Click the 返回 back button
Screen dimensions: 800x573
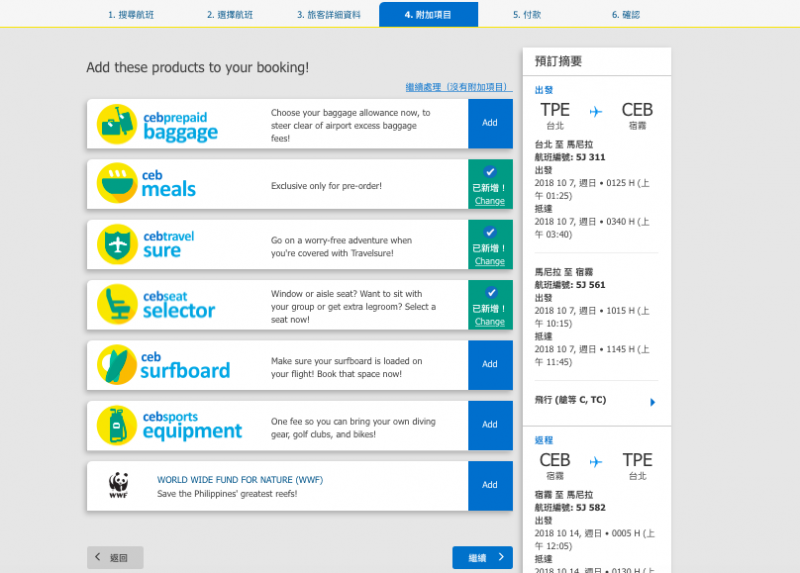pyautogui.click(x=115, y=557)
